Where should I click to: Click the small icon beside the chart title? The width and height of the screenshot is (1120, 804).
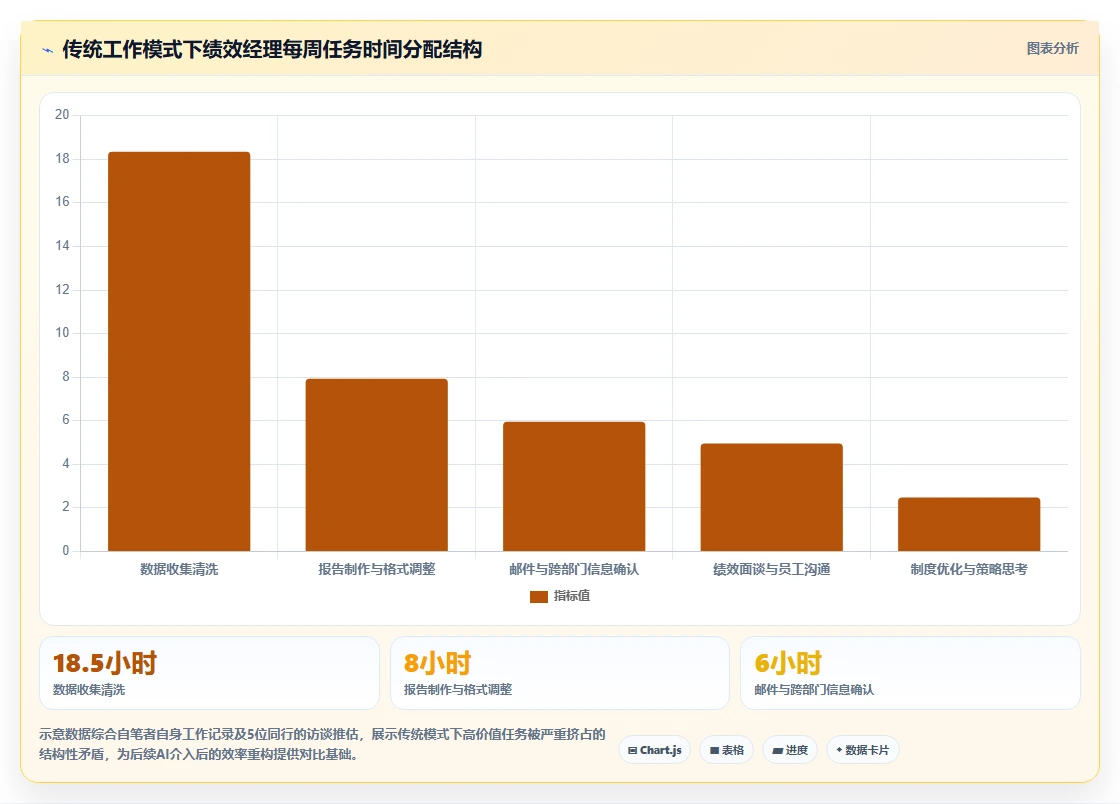(x=48, y=50)
